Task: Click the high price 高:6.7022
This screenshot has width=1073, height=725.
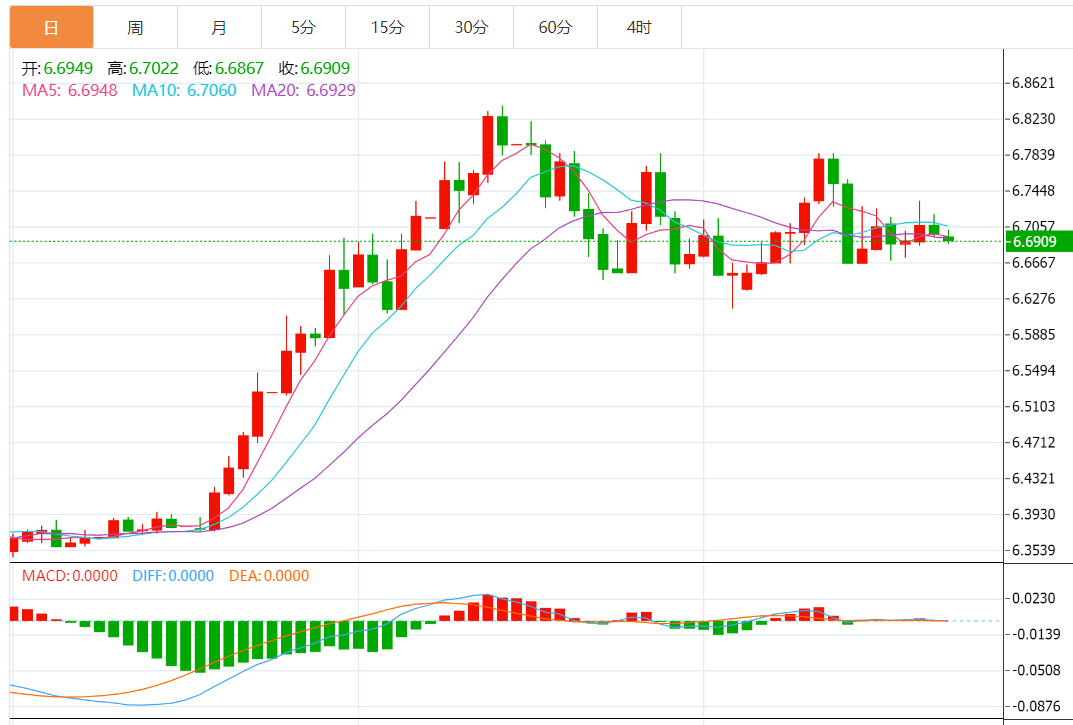Action: tap(143, 68)
